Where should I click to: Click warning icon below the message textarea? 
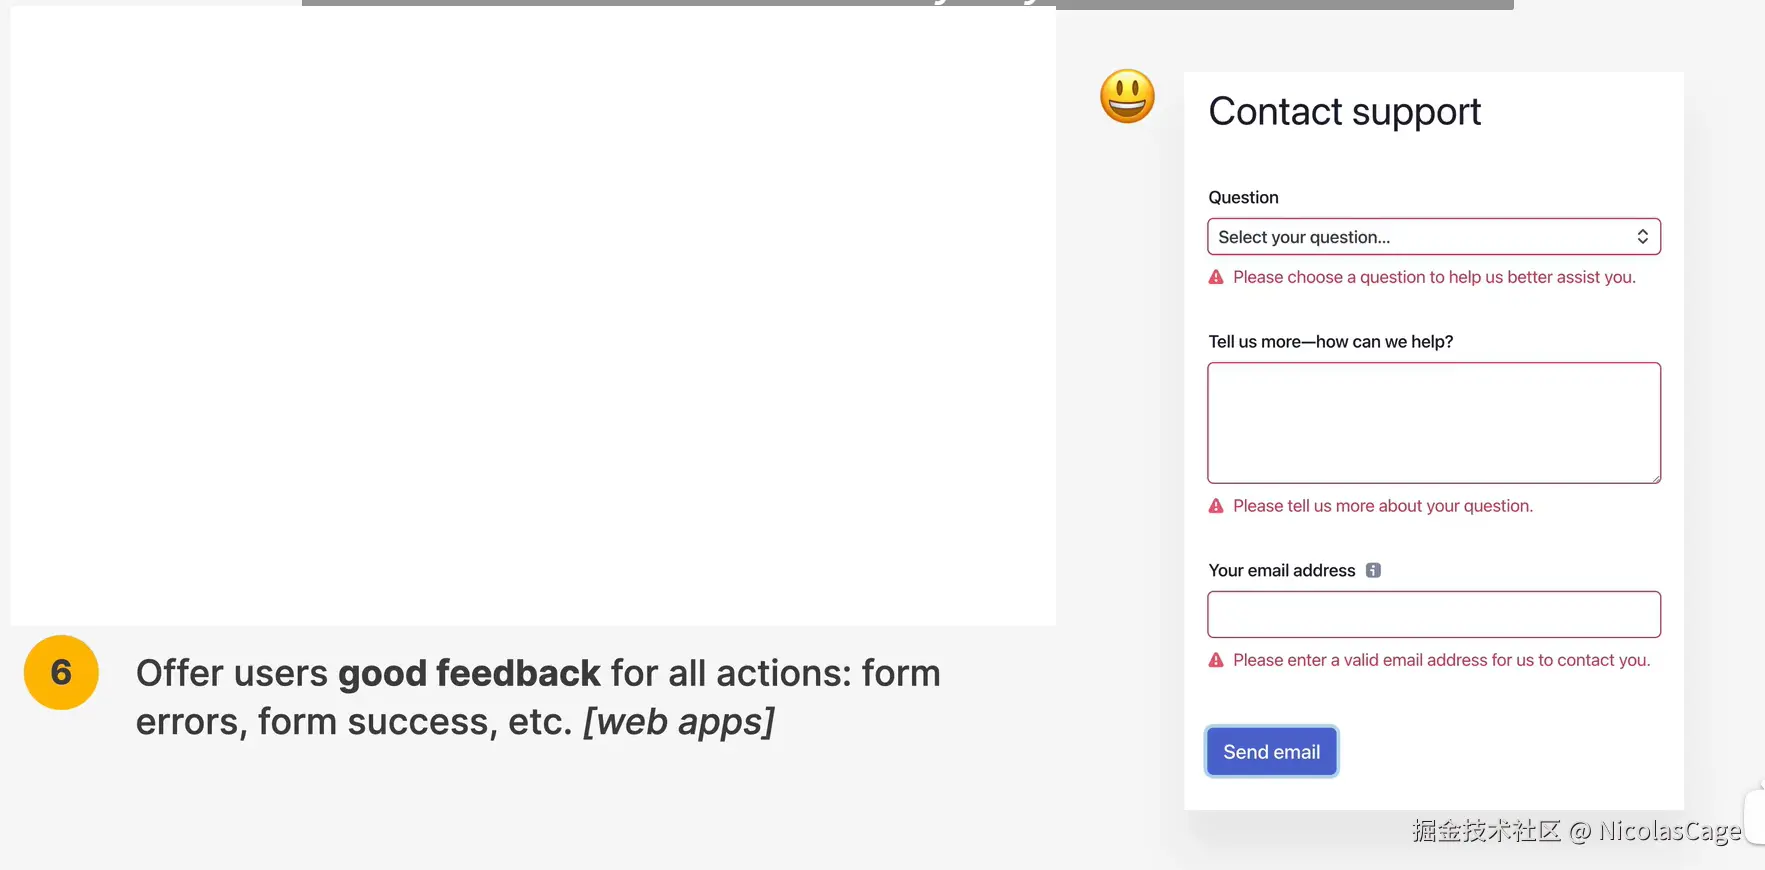tap(1216, 506)
